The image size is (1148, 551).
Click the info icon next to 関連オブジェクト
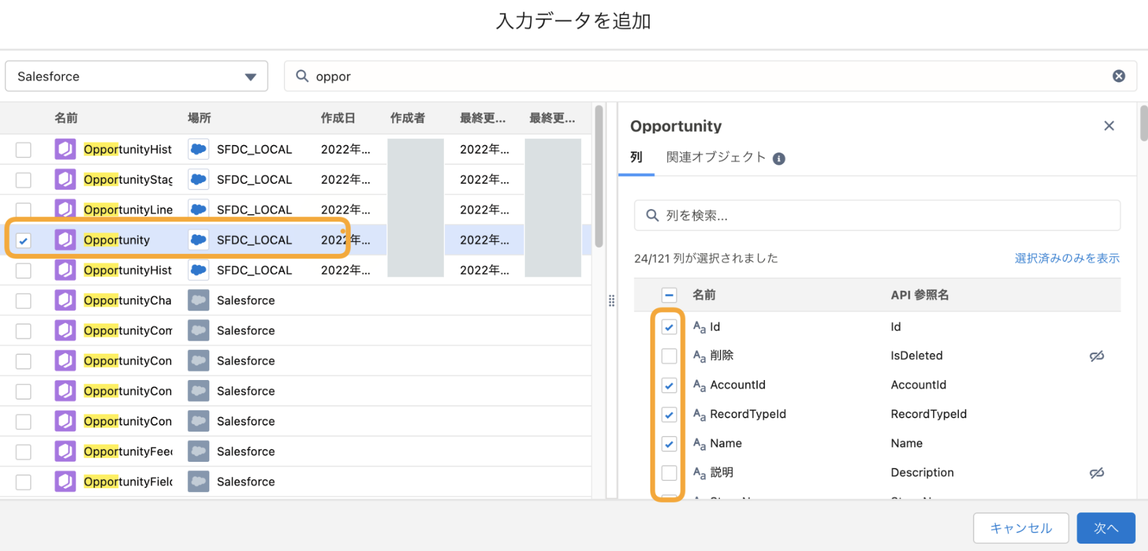click(x=779, y=158)
